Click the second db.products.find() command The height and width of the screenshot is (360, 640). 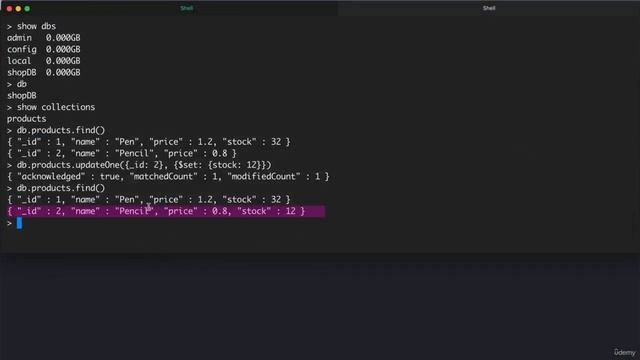click(56, 188)
